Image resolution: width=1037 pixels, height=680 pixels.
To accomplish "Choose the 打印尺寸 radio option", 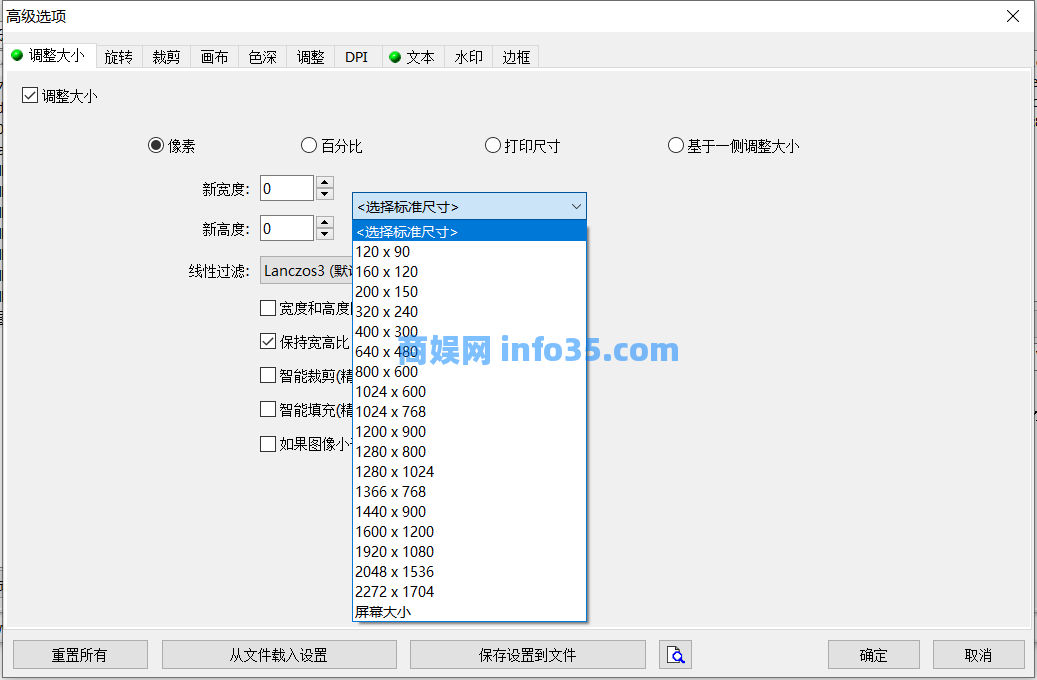I will coord(493,146).
